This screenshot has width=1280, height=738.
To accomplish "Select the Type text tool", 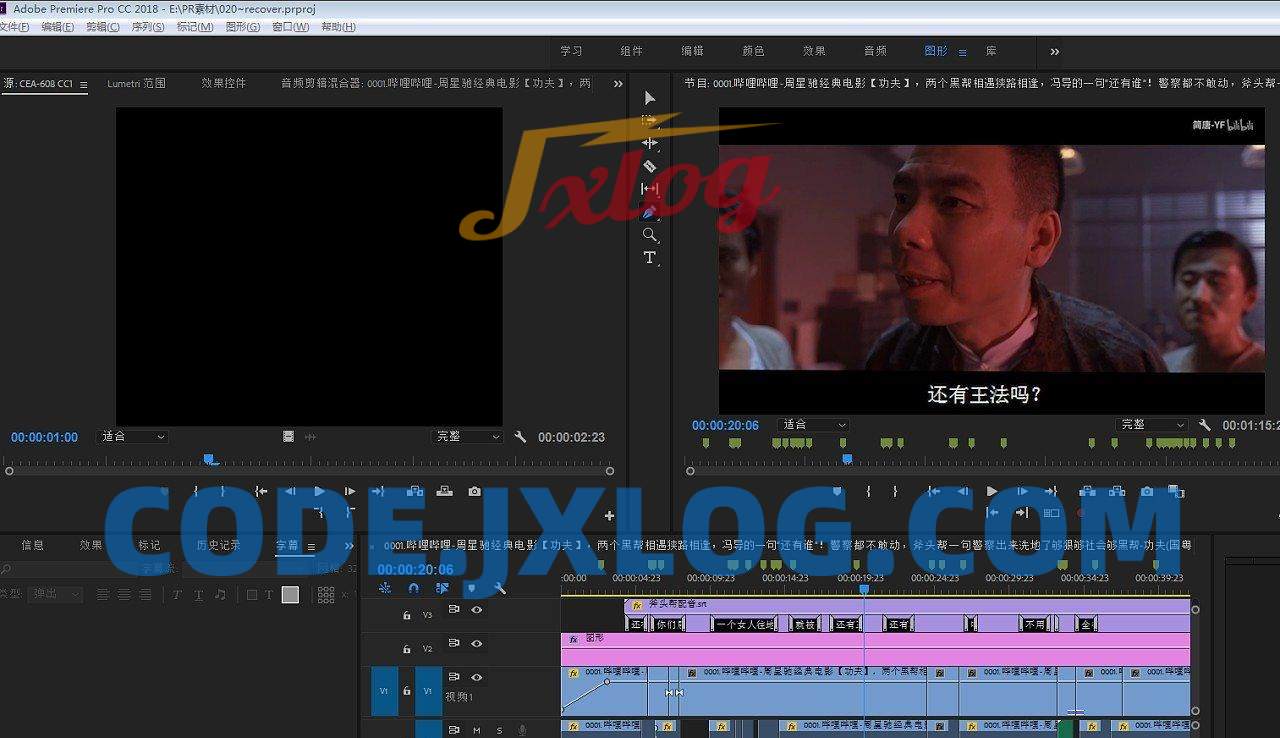I will point(650,258).
